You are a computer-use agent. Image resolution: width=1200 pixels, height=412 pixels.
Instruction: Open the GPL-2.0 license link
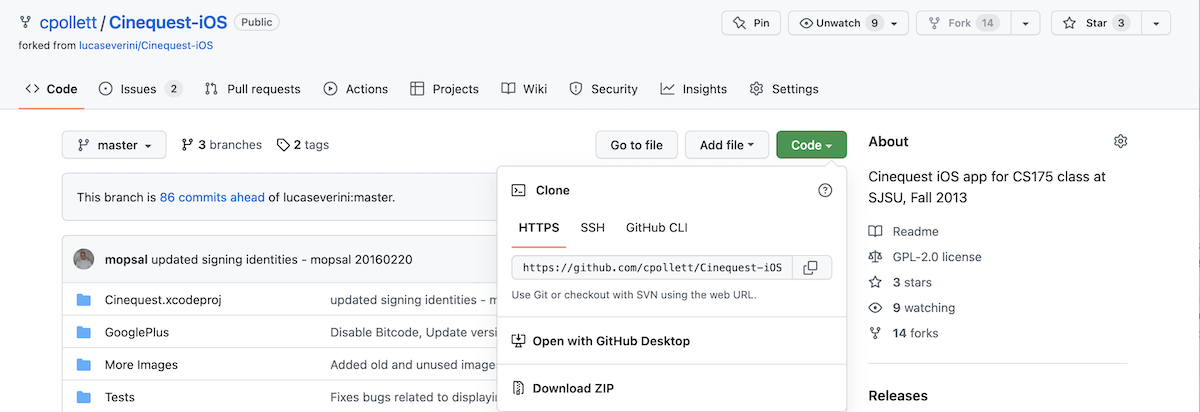point(937,257)
